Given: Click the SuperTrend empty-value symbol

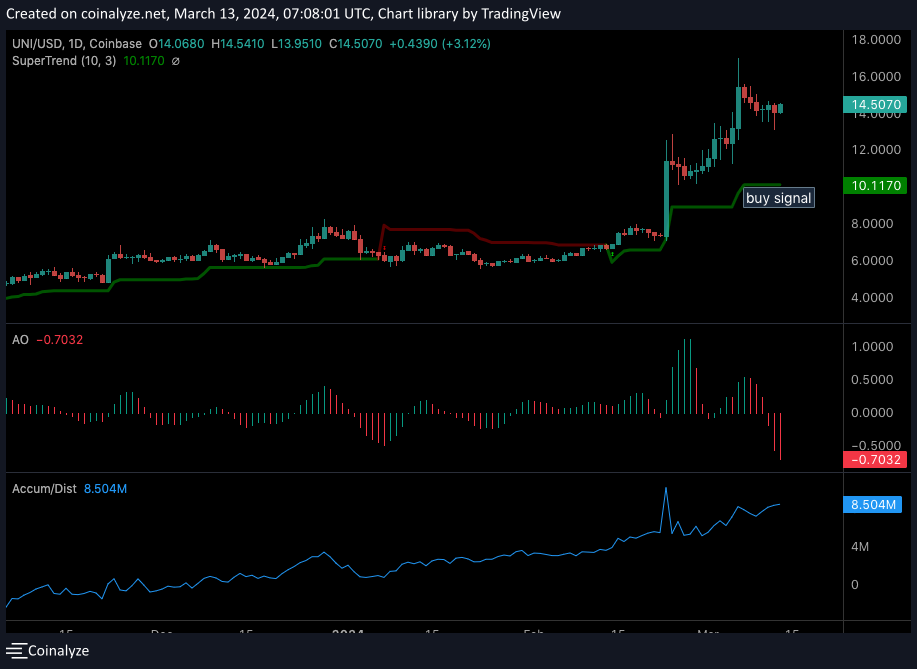Looking at the screenshot, I should tap(176, 61).
